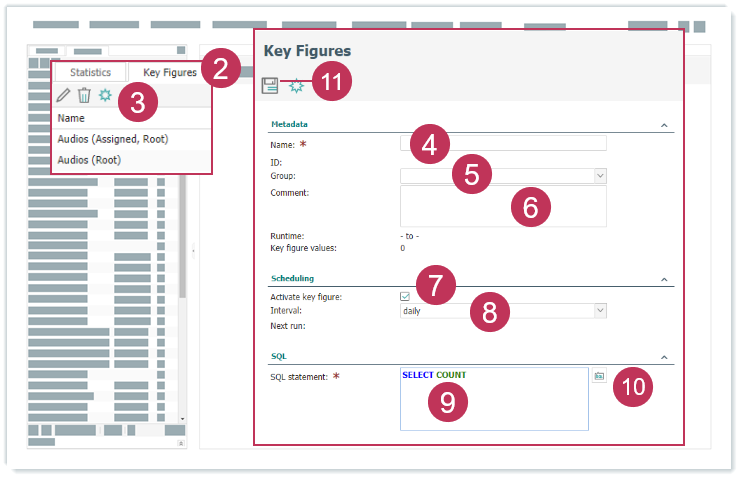Toggle the Activate key figure checkbox
741x479 pixels.
tap(405, 297)
